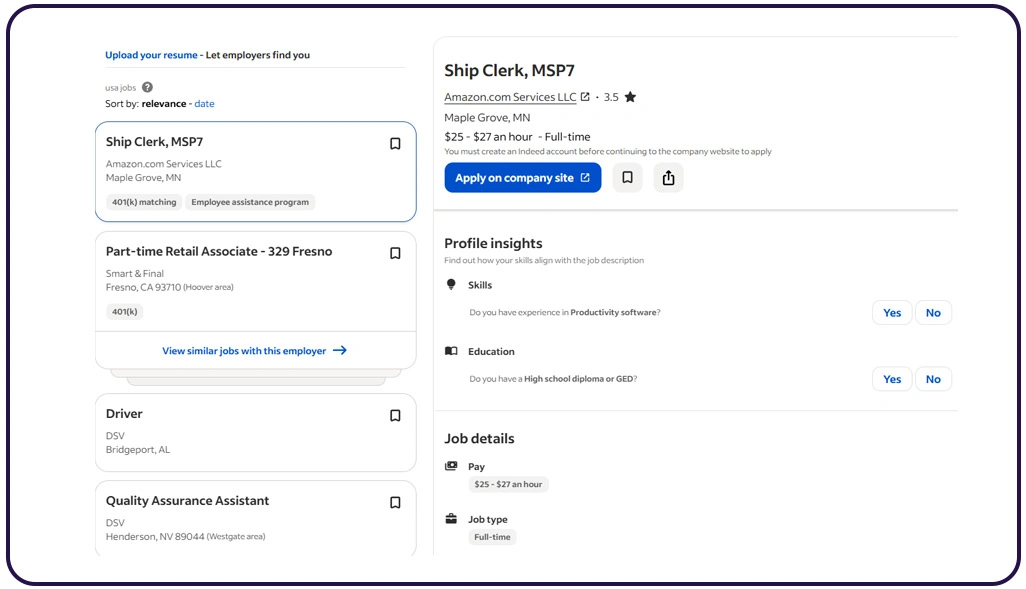Open the Driver job listing title

125,414
